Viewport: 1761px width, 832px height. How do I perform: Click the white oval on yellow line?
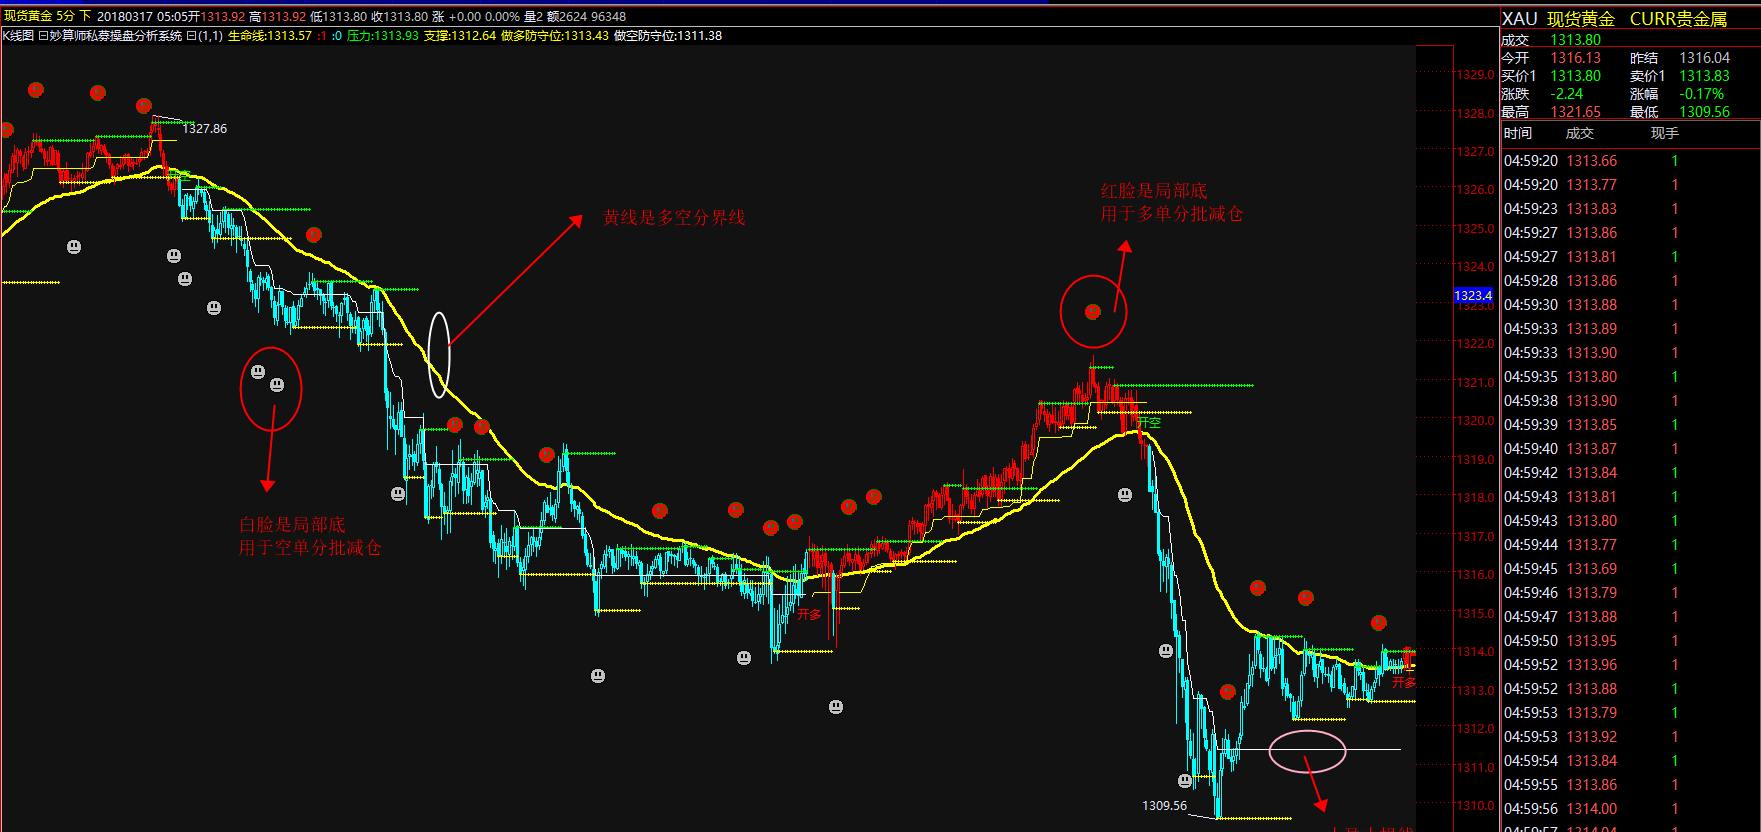pyautogui.click(x=439, y=355)
